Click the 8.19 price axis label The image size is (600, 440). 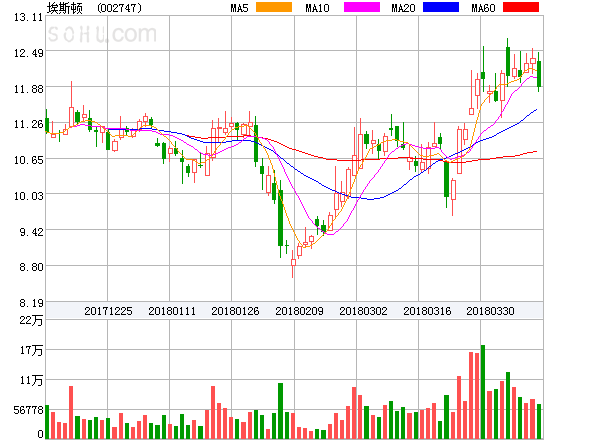click(x=31, y=303)
